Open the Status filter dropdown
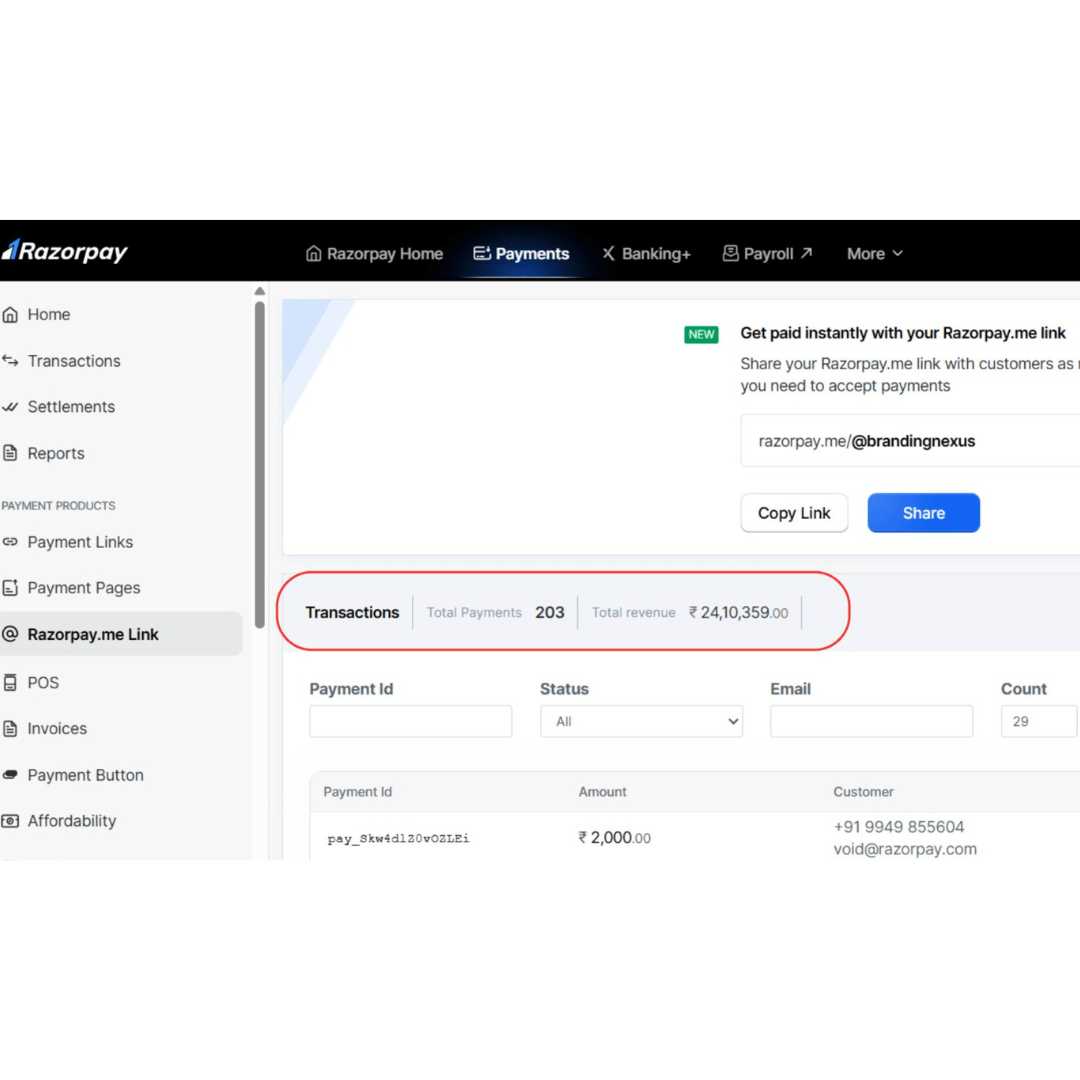 [641, 721]
